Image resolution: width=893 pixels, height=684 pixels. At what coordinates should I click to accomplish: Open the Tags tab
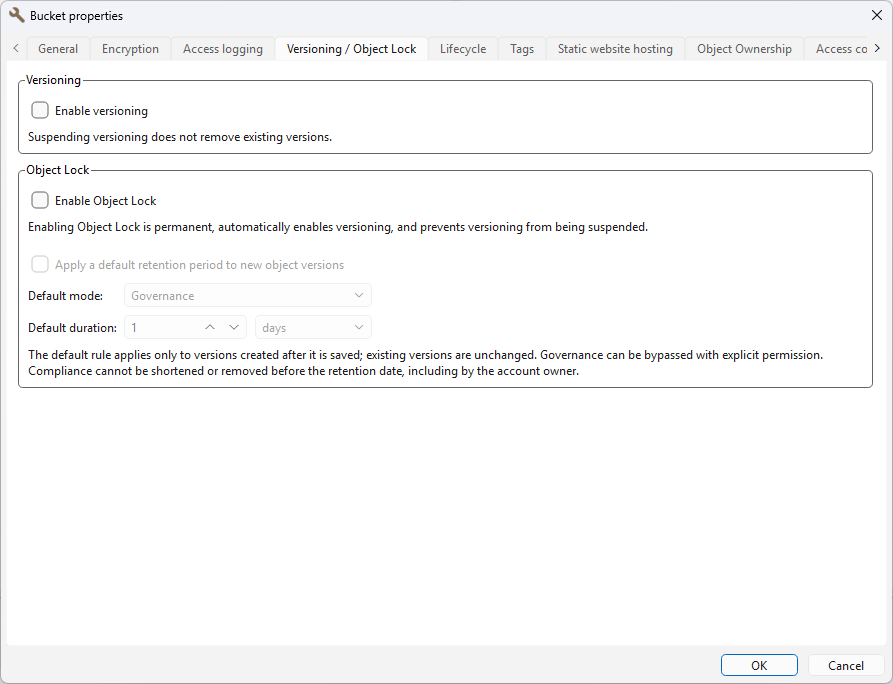coord(522,49)
